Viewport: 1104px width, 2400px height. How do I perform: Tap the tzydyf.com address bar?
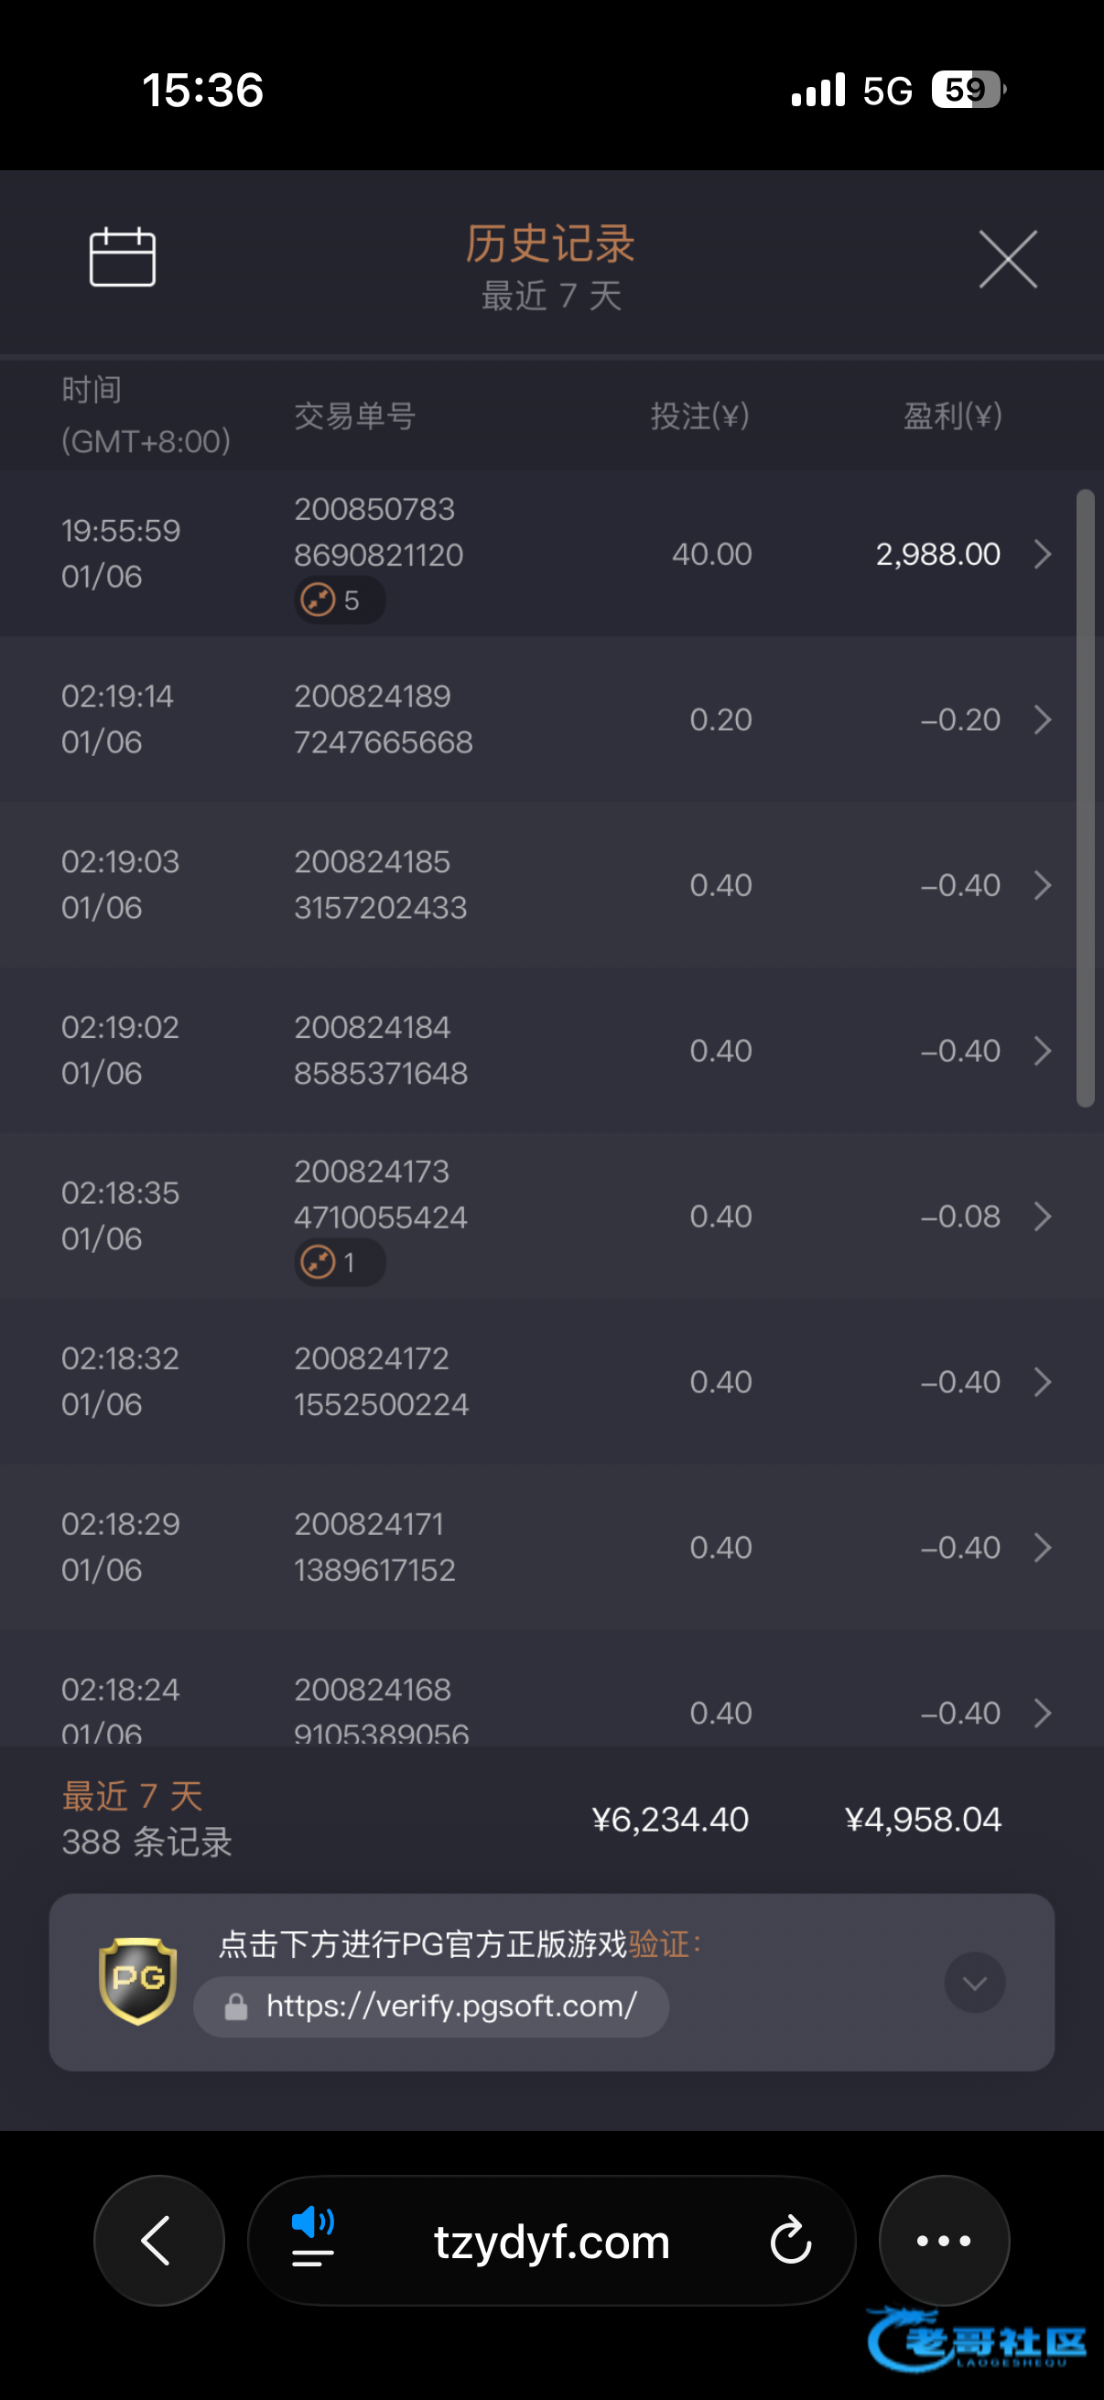(551, 2242)
